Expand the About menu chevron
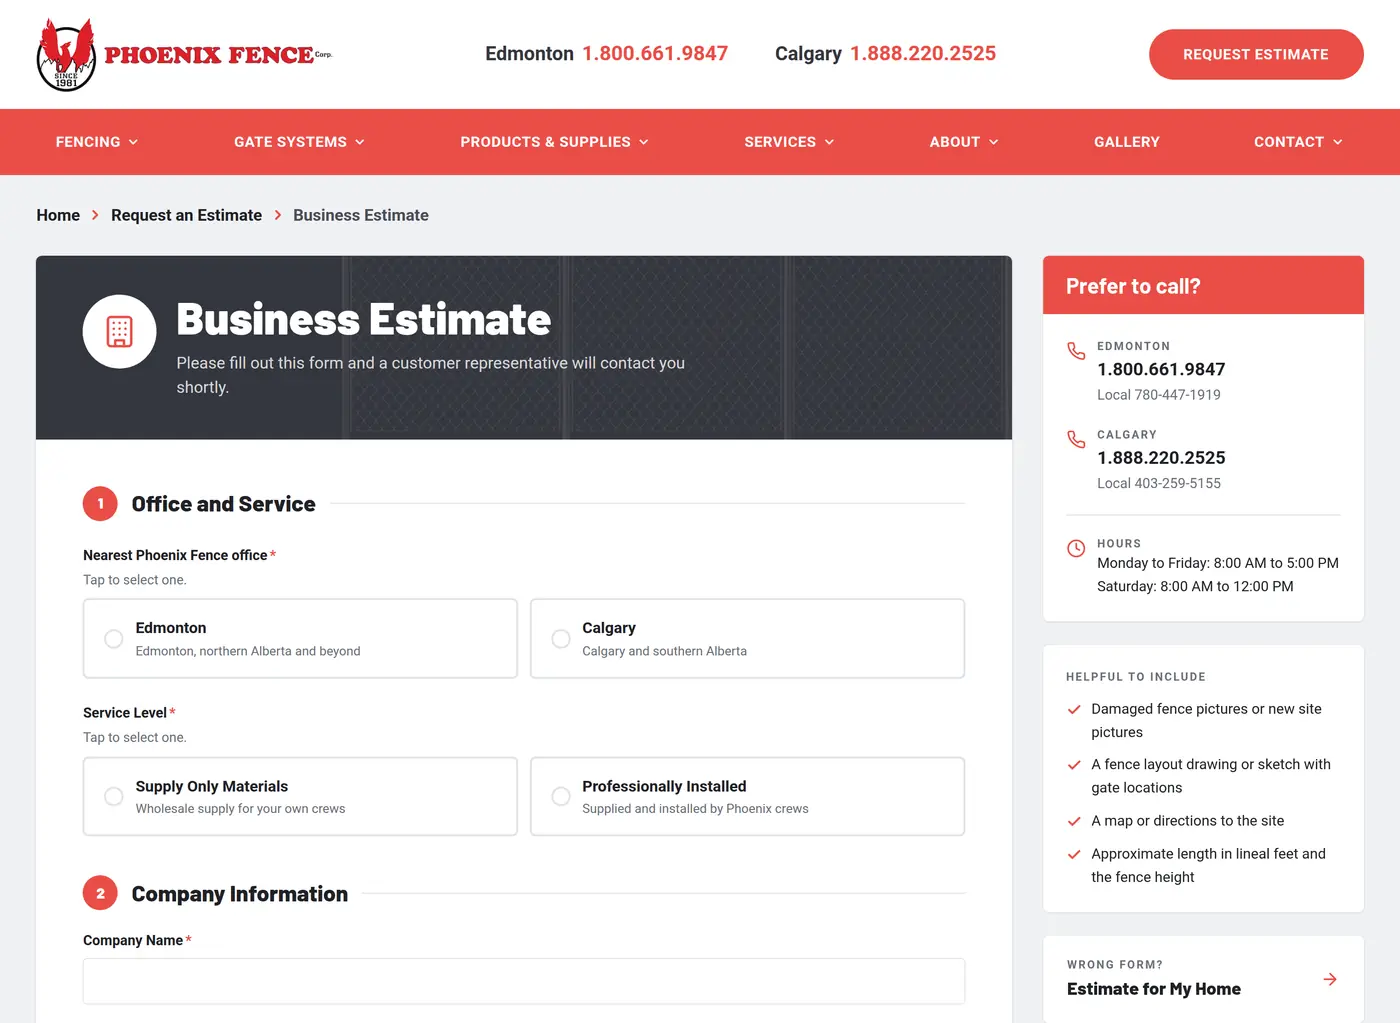Viewport: 1400px width, 1023px height. pos(993,142)
